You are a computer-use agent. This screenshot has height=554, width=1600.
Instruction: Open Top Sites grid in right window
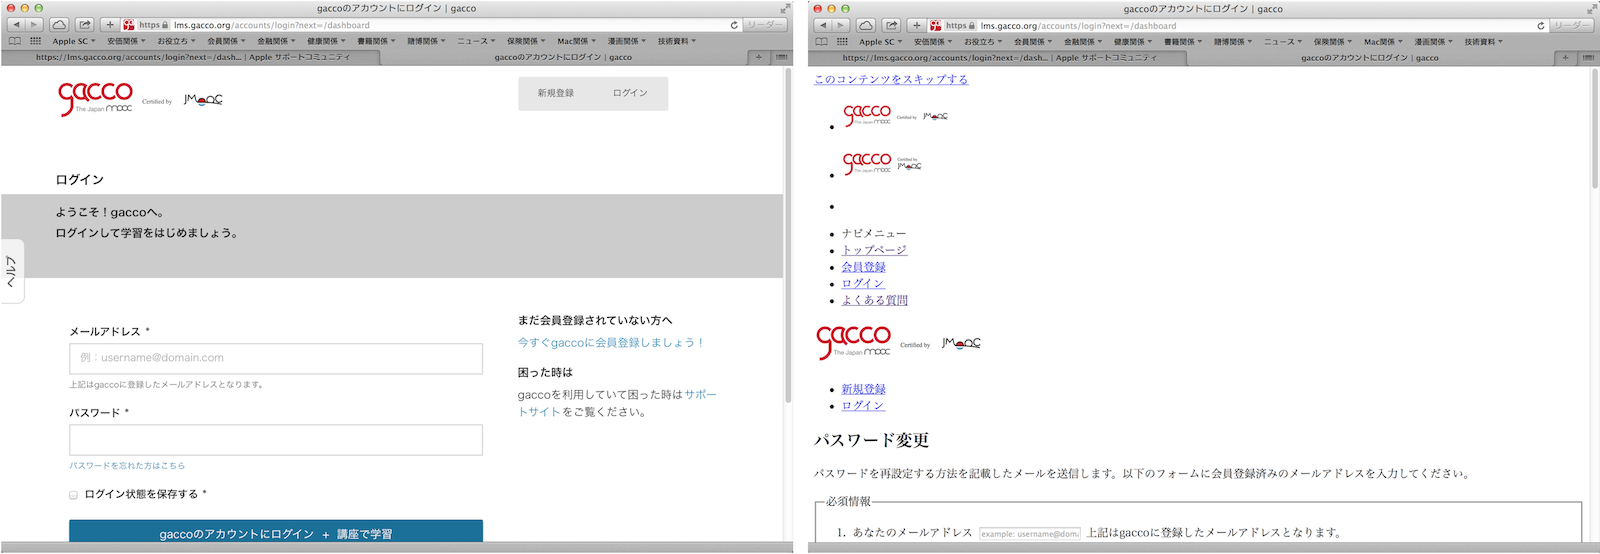[843, 42]
